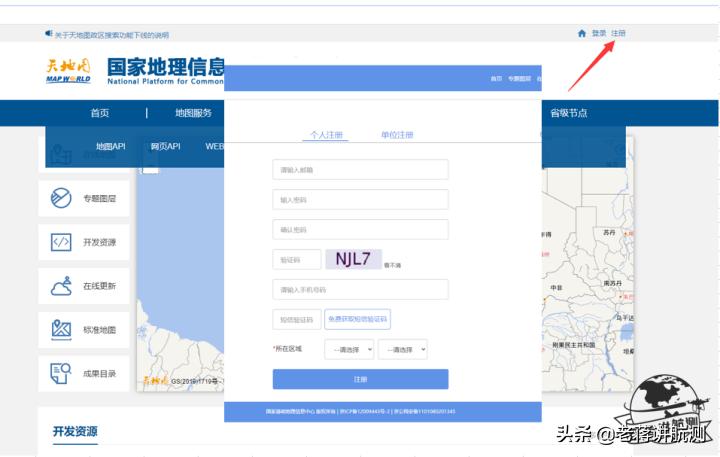The width and height of the screenshot is (720, 457).
Task: Click the 开发资源 section heading
Action: [75, 431]
